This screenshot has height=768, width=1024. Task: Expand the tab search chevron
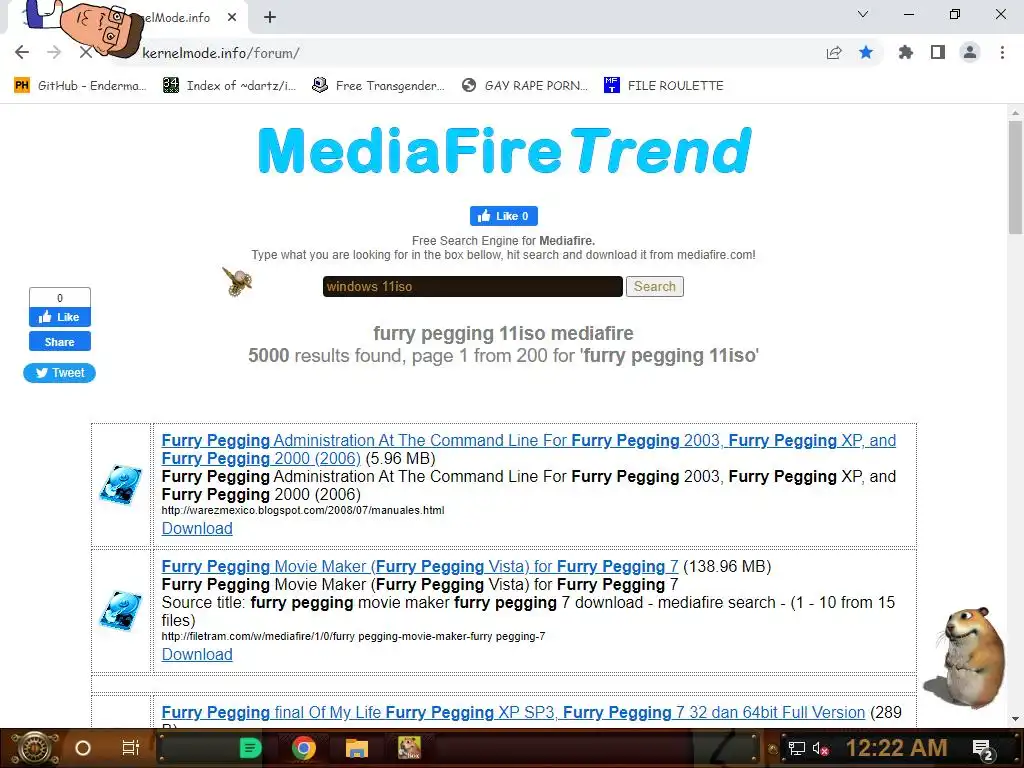(863, 14)
